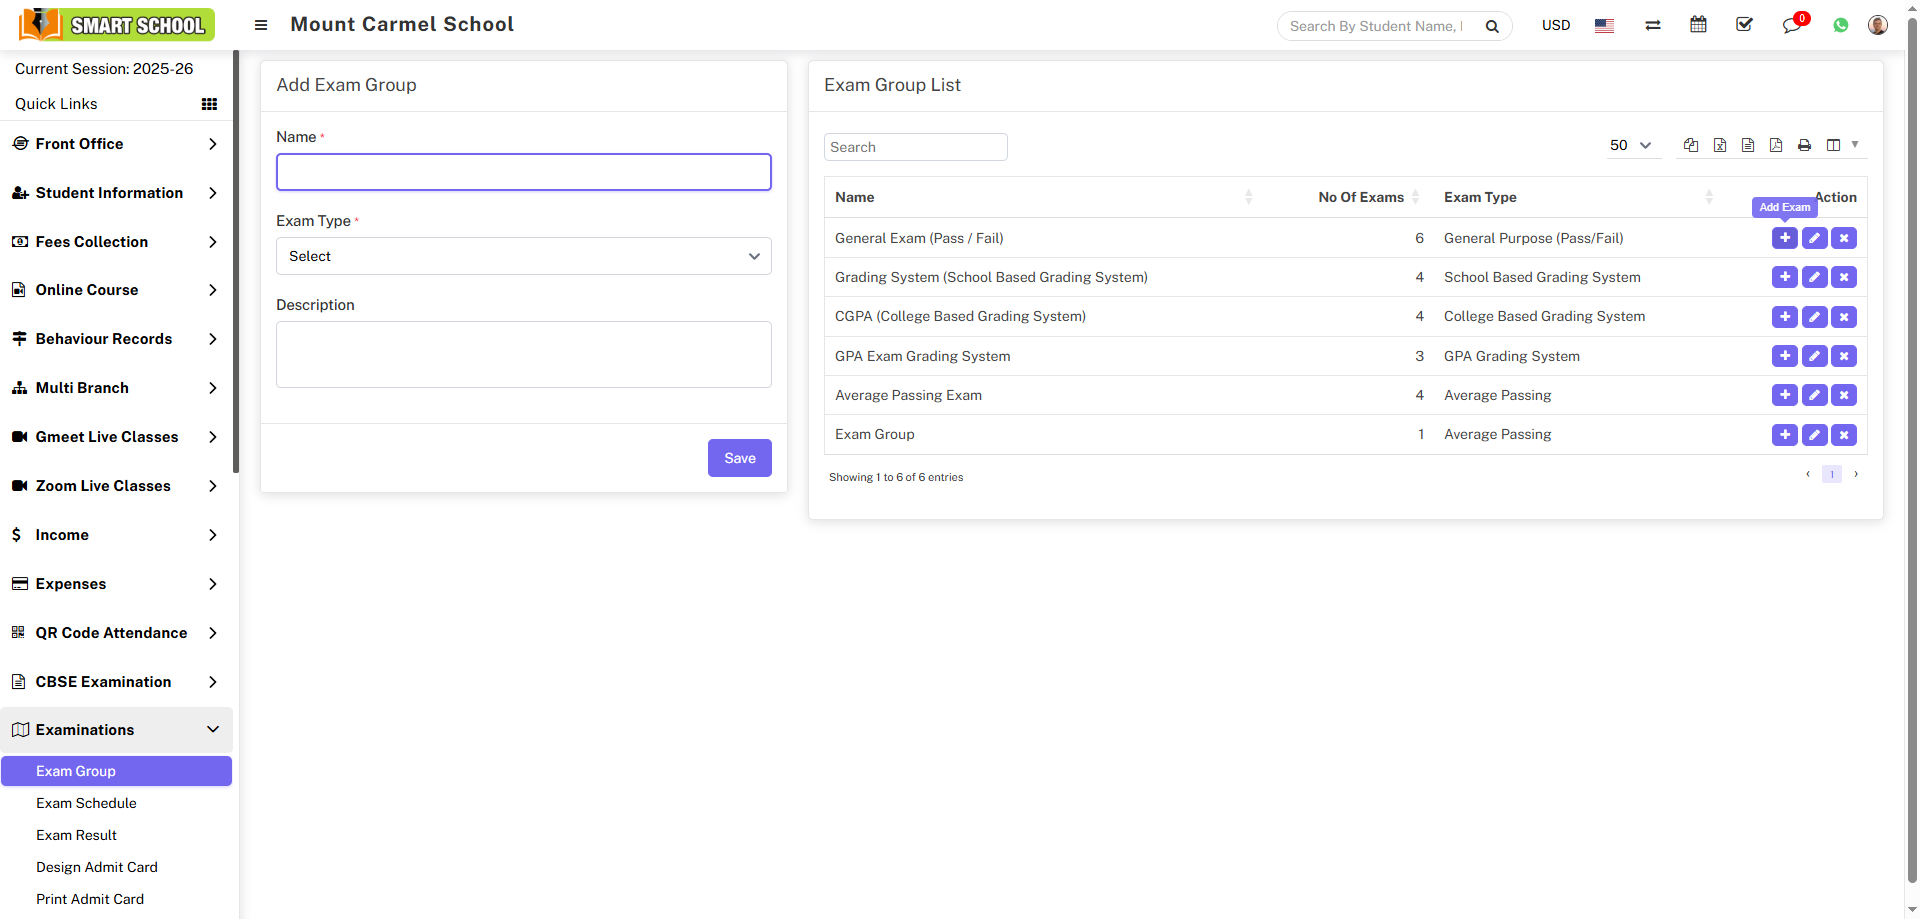The height and width of the screenshot is (919, 1920).
Task: Export the exam group list as PDF
Action: [1776, 146]
